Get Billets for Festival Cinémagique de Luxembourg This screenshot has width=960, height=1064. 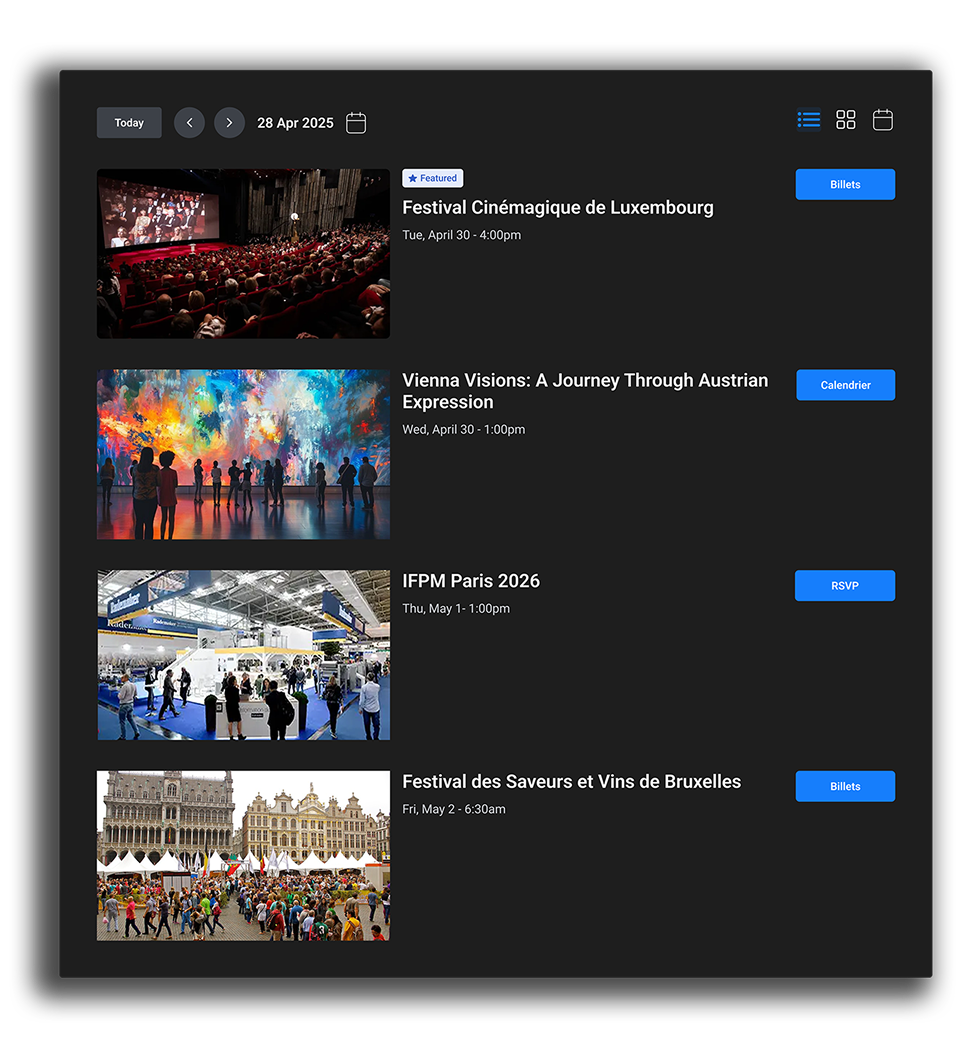845,185
